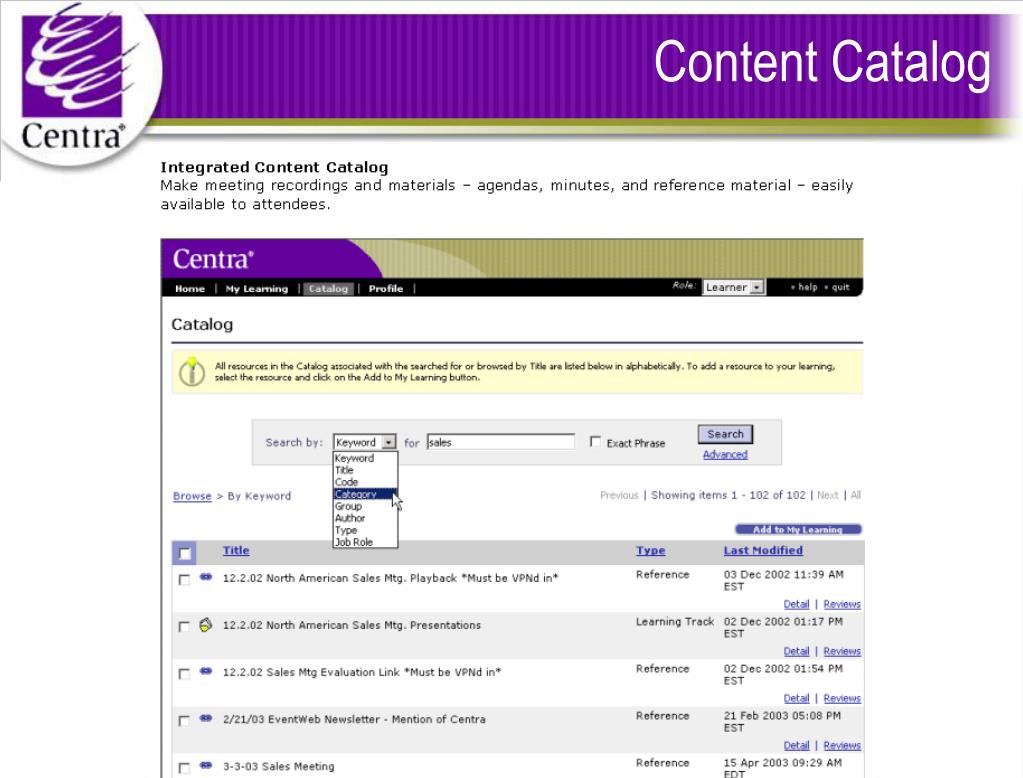Check the box for Sales Mtg. Presentations row
The height and width of the screenshot is (778, 1023).
pyautogui.click(x=184, y=627)
